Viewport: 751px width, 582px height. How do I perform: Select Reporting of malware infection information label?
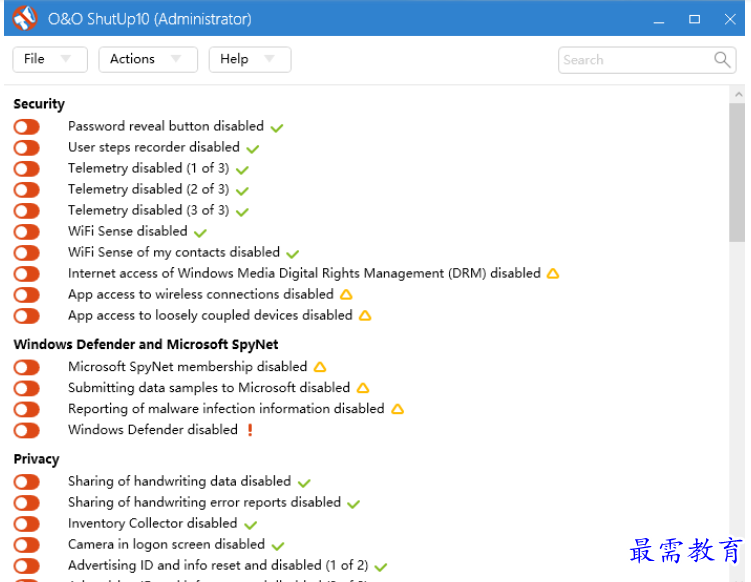226,409
